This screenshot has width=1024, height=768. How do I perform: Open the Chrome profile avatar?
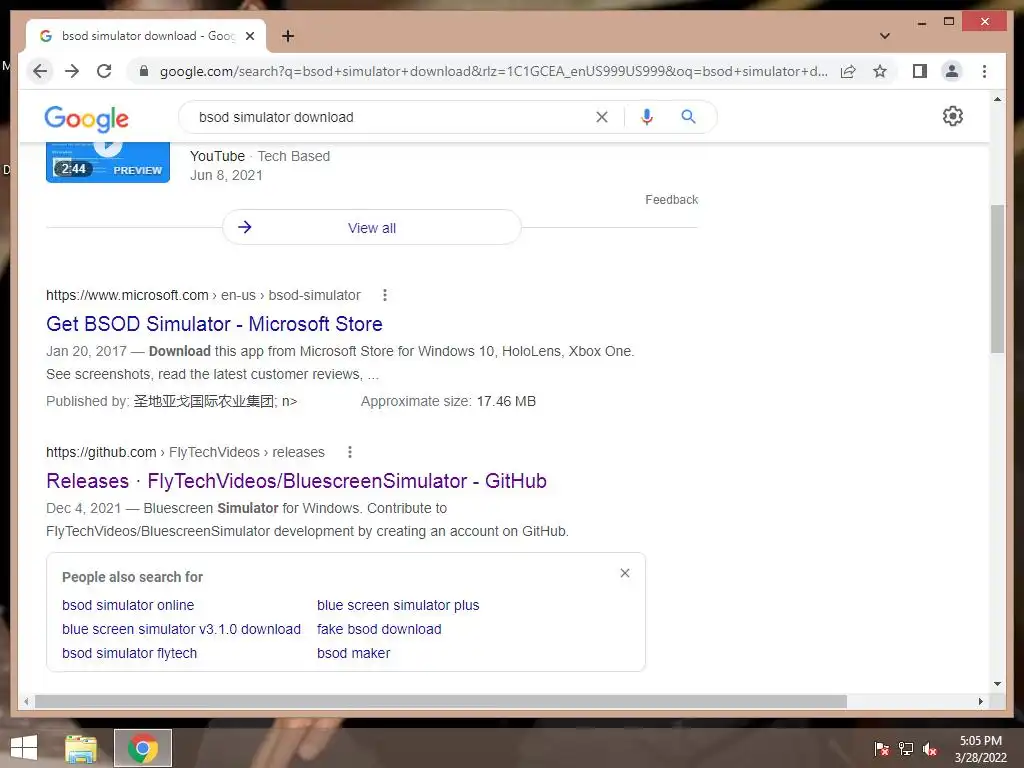952,71
